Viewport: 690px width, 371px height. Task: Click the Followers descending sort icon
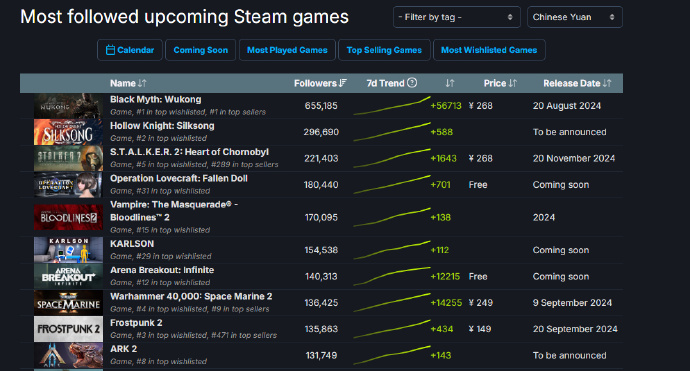343,83
